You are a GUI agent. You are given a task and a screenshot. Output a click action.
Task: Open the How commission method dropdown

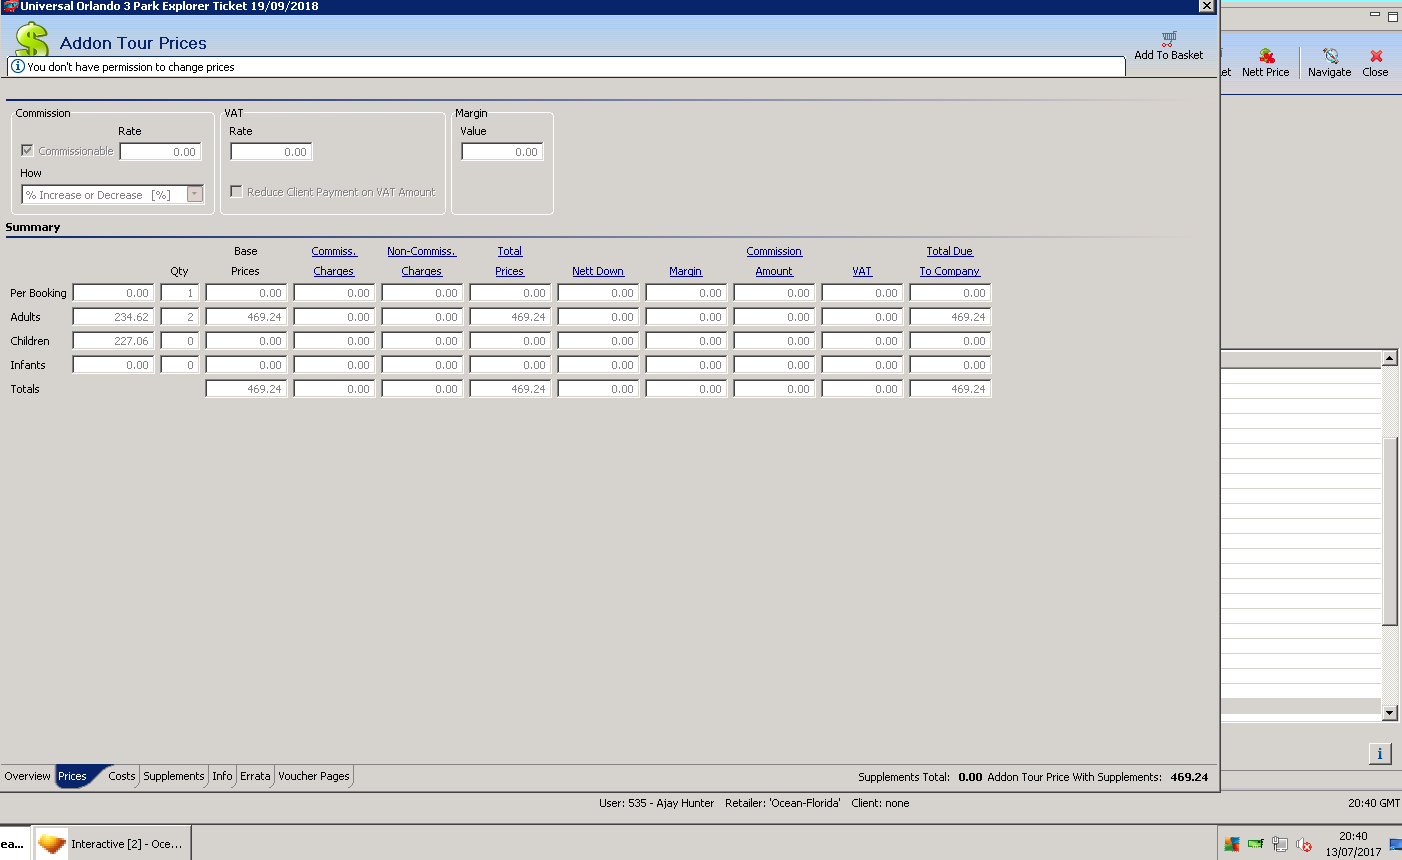196,194
